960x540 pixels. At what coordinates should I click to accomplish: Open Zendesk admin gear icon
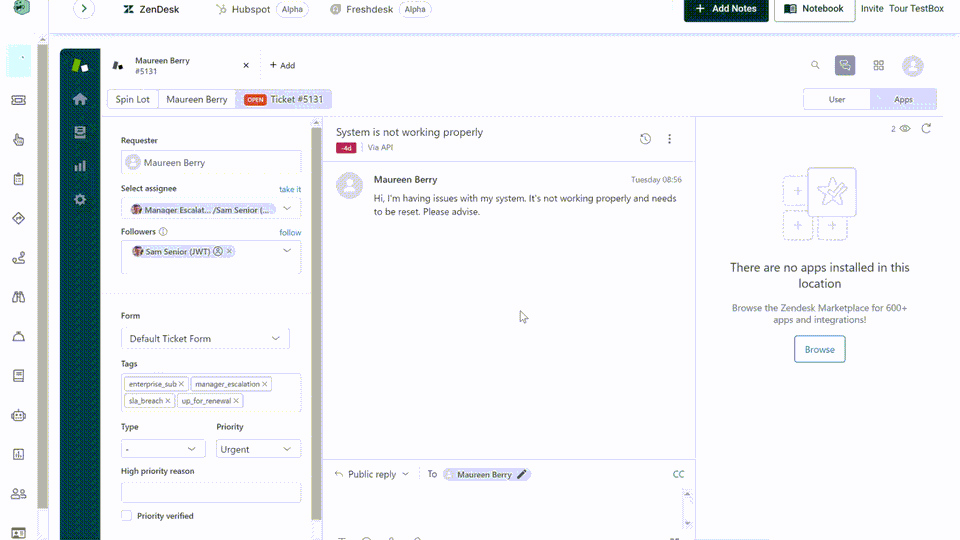click(80, 200)
